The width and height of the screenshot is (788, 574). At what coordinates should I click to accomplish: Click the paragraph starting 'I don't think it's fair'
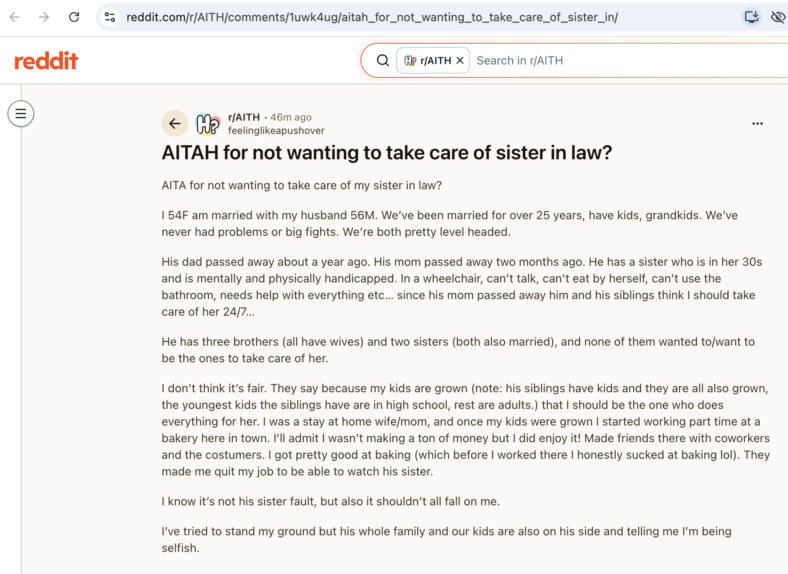pos(465,430)
